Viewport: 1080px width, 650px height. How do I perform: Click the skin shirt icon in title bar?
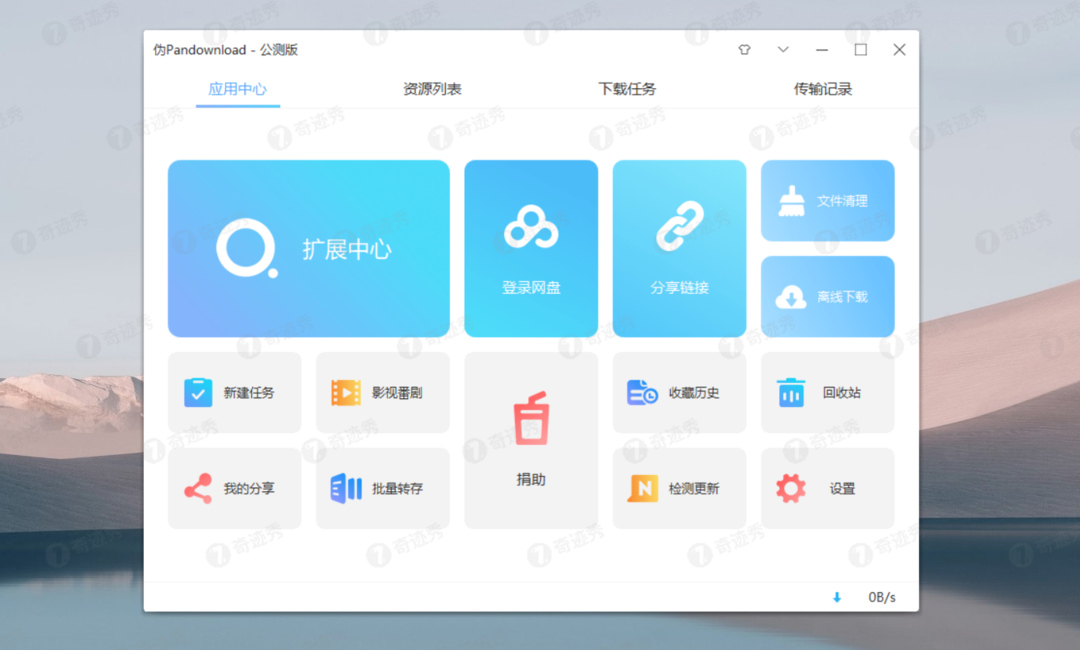[x=745, y=50]
